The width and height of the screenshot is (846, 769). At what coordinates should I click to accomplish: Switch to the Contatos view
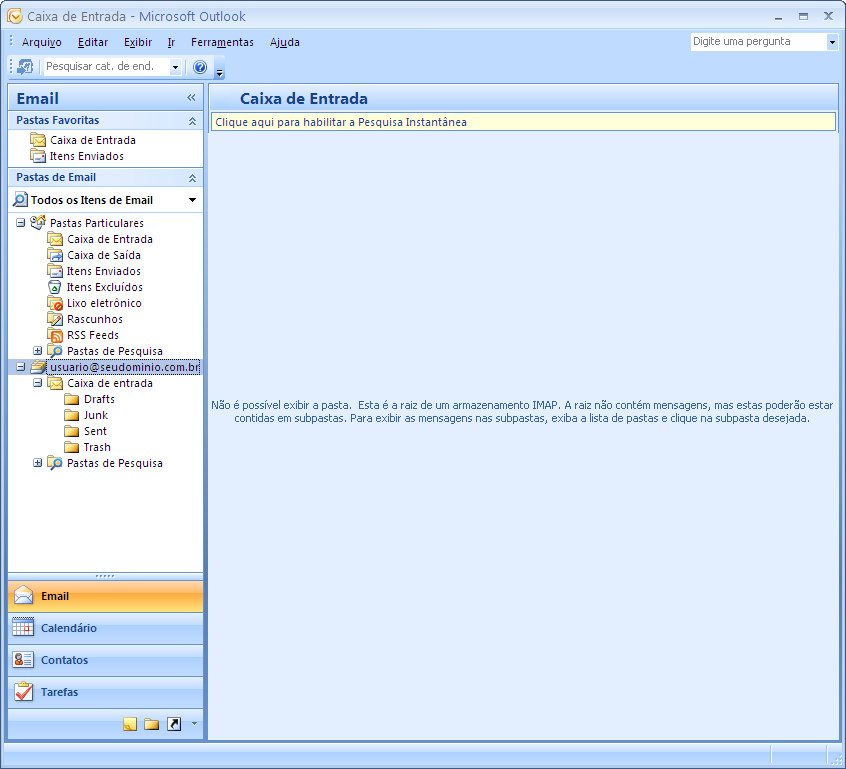pos(64,660)
